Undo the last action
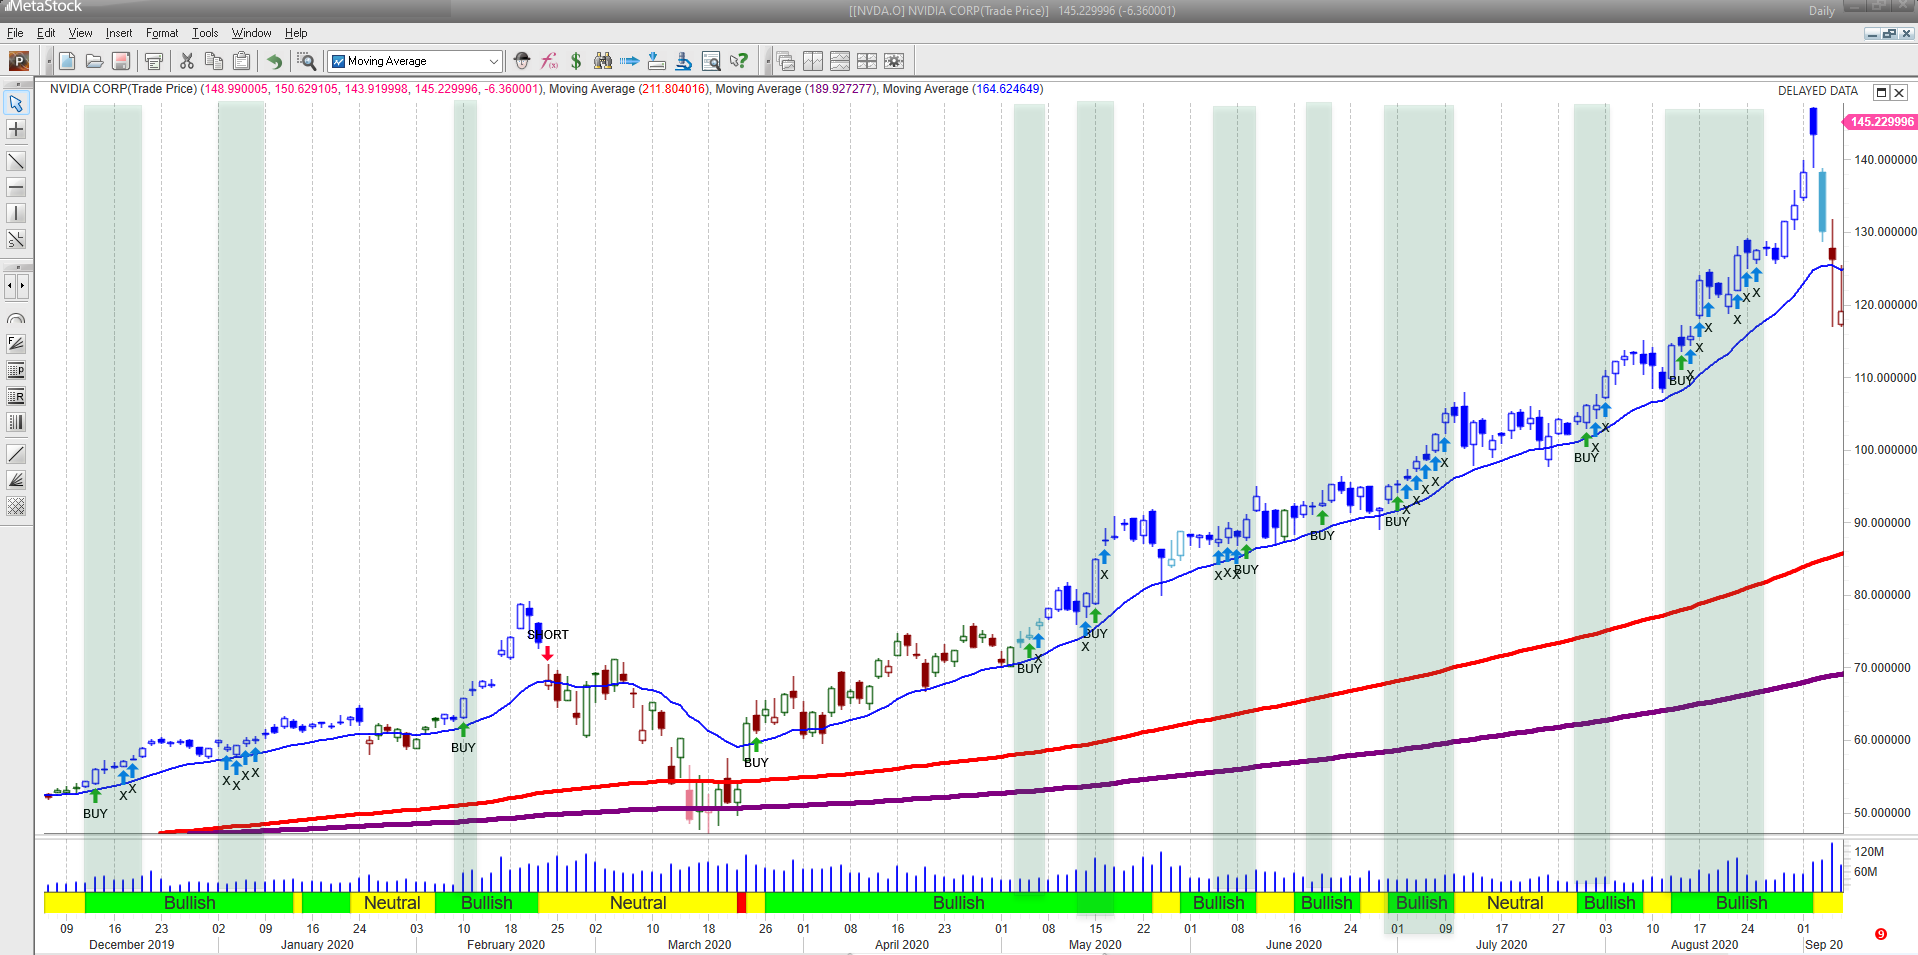Viewport: 1918px width, 955px height. tap(274, 61)
